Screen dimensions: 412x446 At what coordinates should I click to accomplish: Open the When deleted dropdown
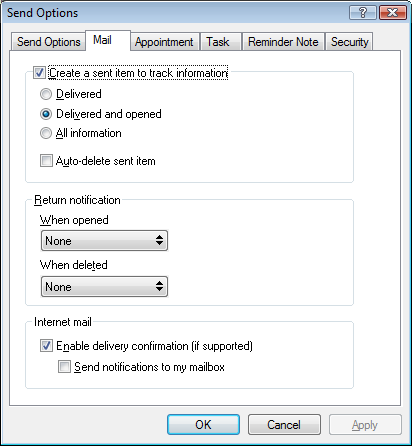click(x=104, y=286)
